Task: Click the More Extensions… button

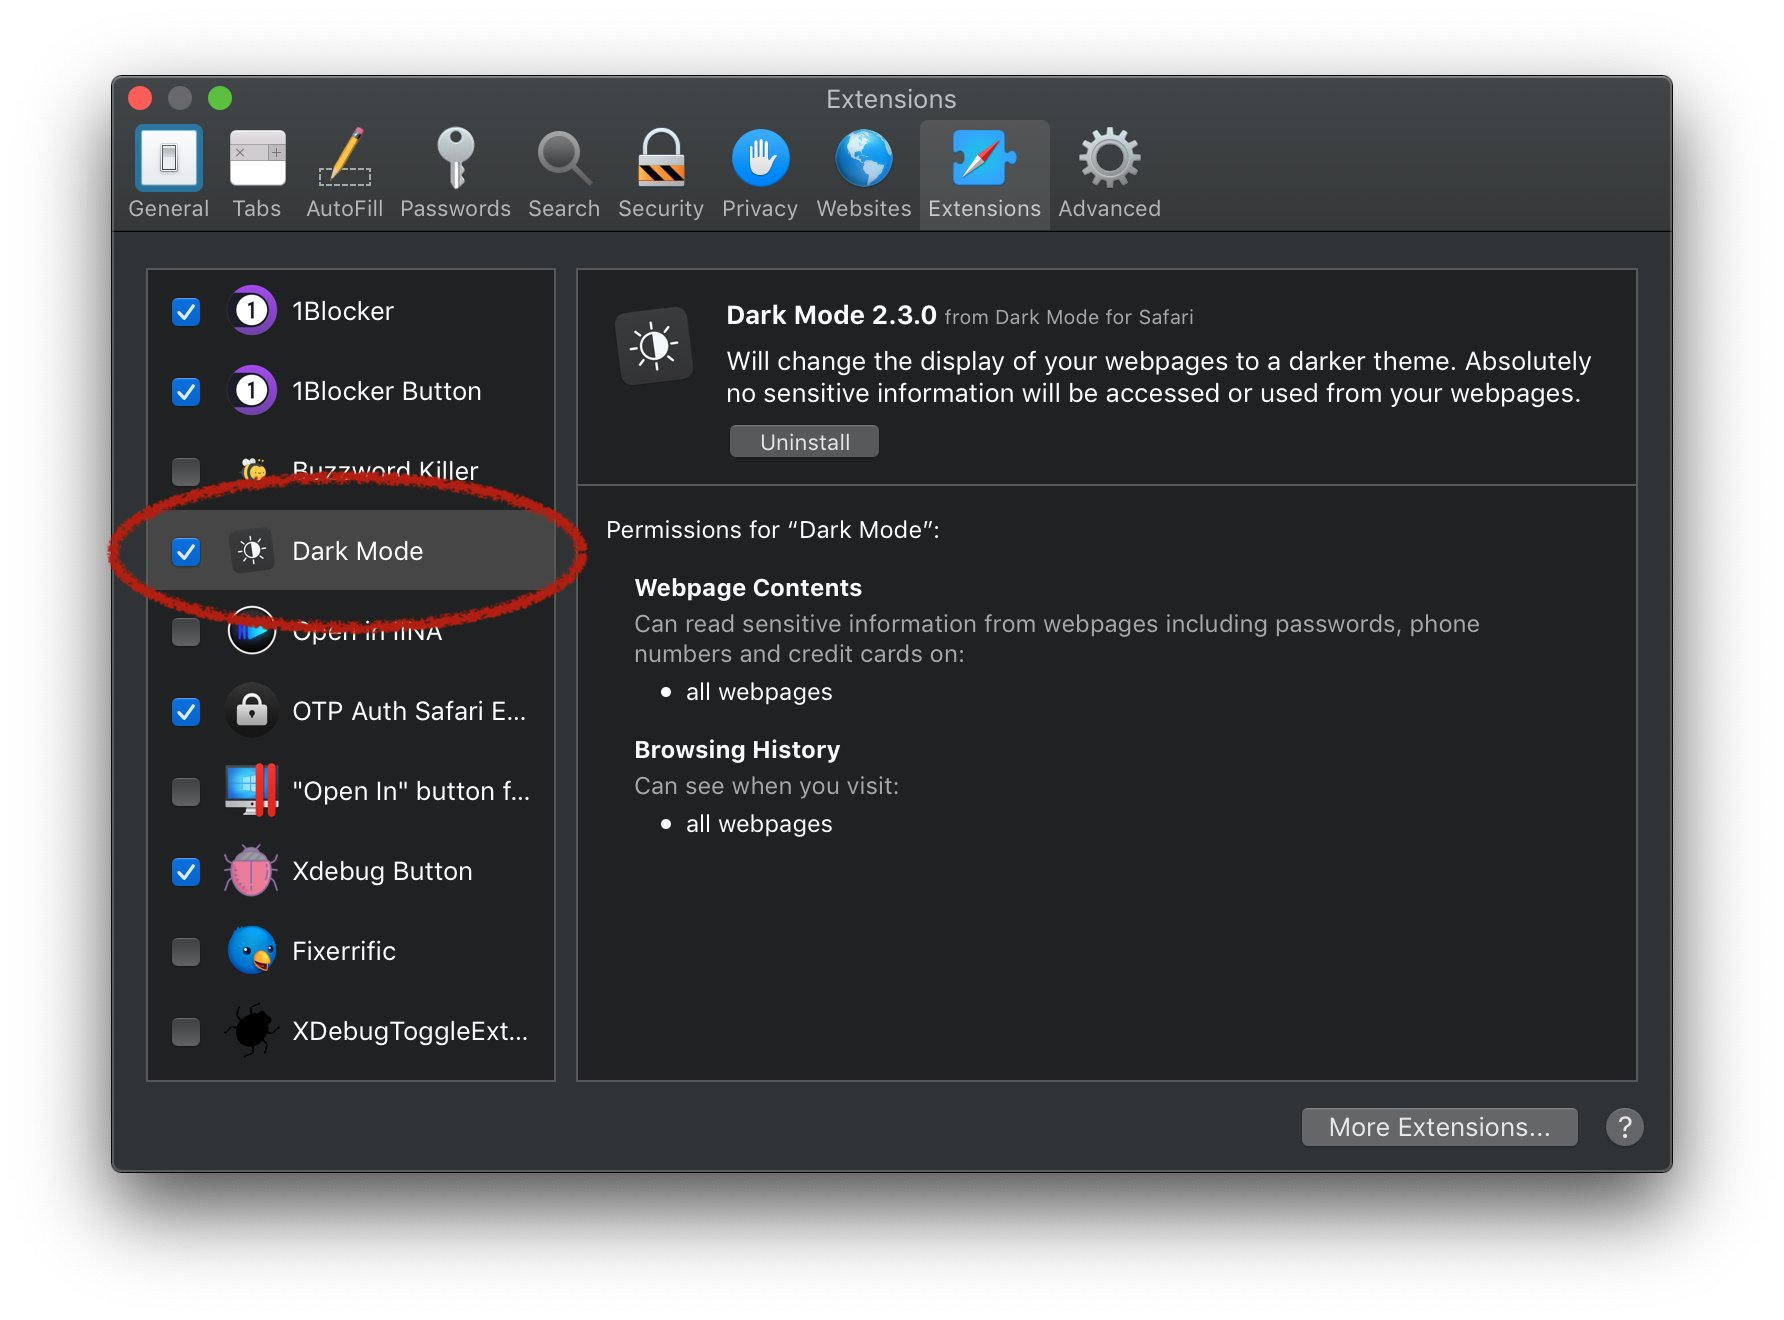Action: coord(1439,1127)
